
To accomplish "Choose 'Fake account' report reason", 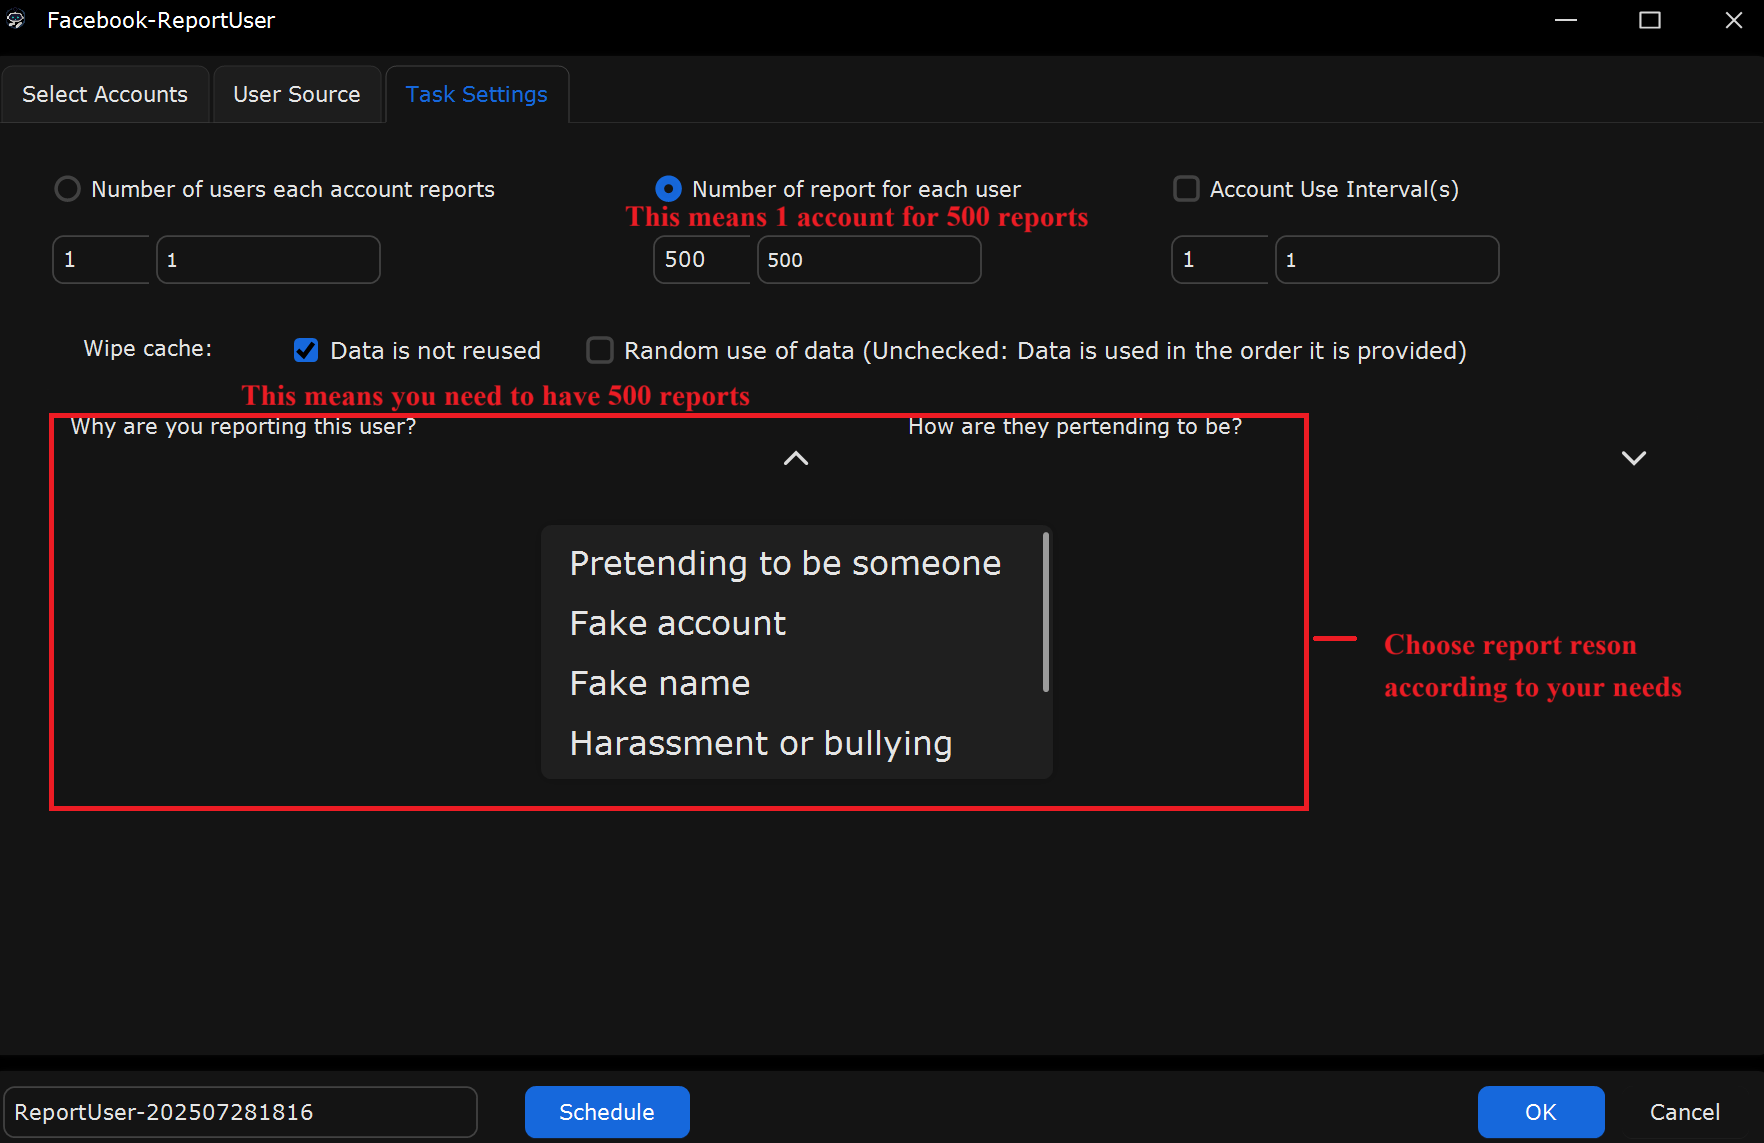I will tap(678, 623).
